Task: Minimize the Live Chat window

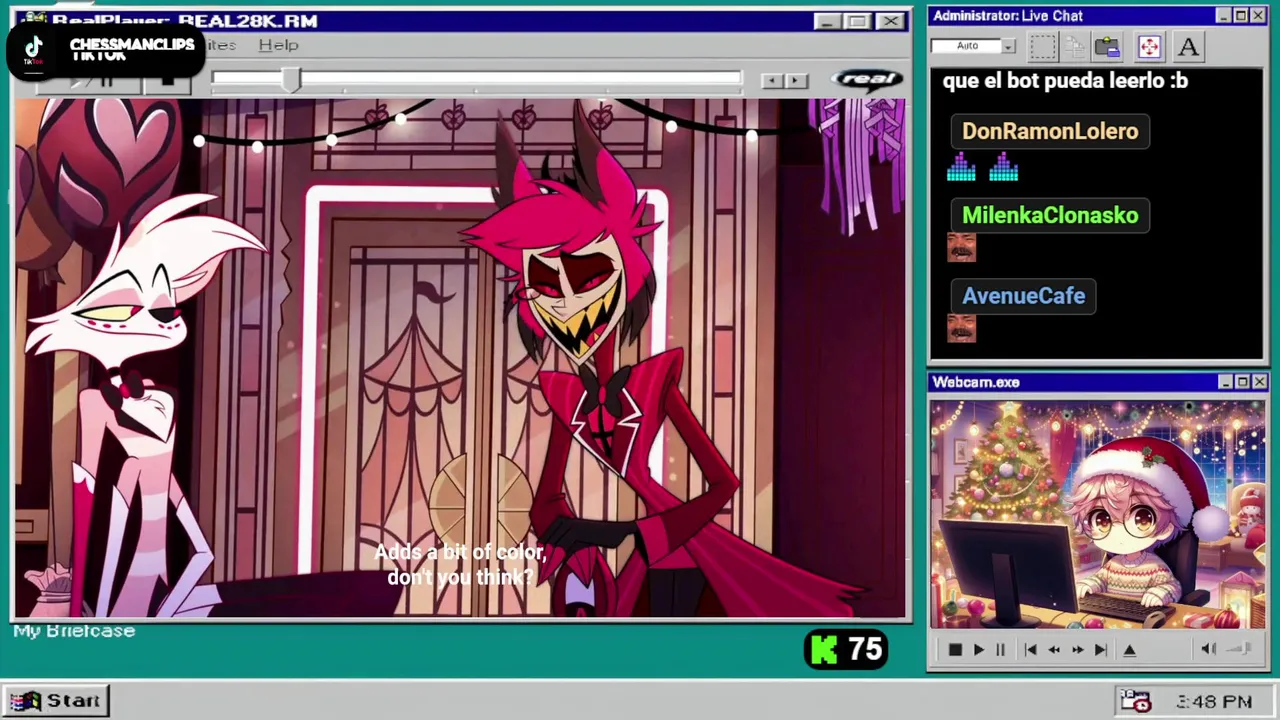Action: 1223,16
